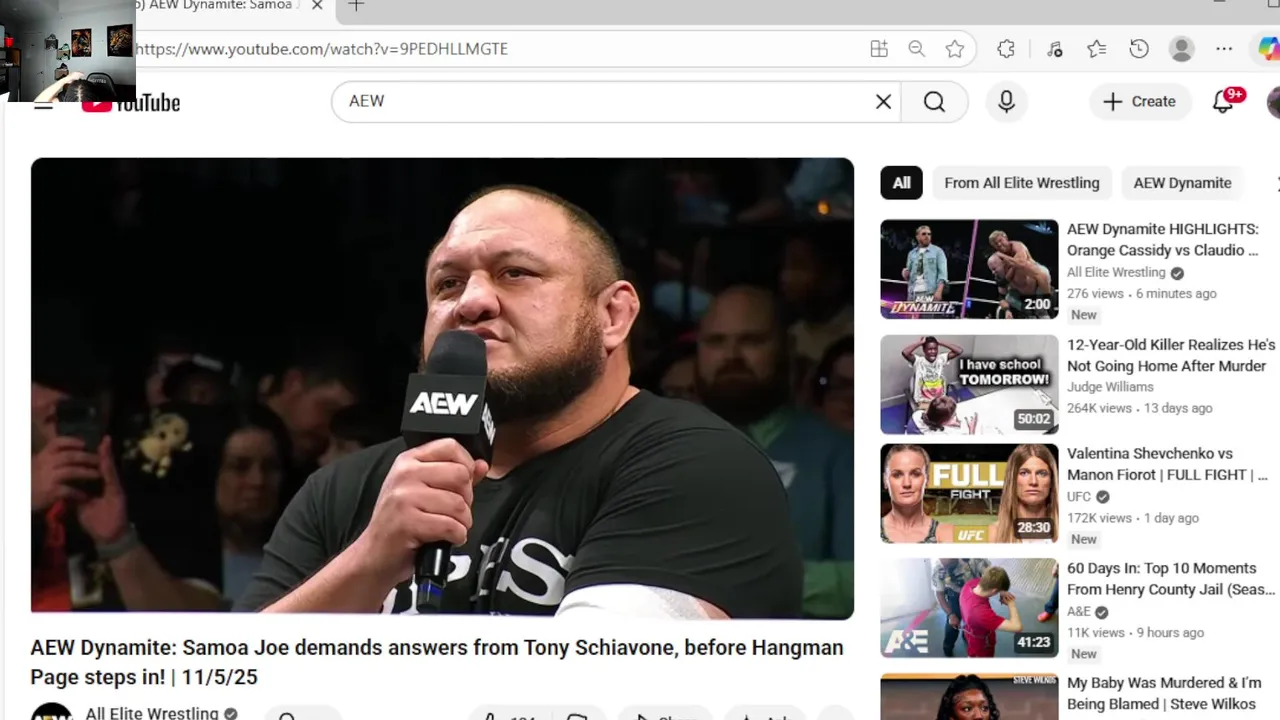Image resolution: width=1280 pixels, height=720 pixels.
Task: Open AEW Dynamite HIGHLIGHTS title link
Action: 1163,240
